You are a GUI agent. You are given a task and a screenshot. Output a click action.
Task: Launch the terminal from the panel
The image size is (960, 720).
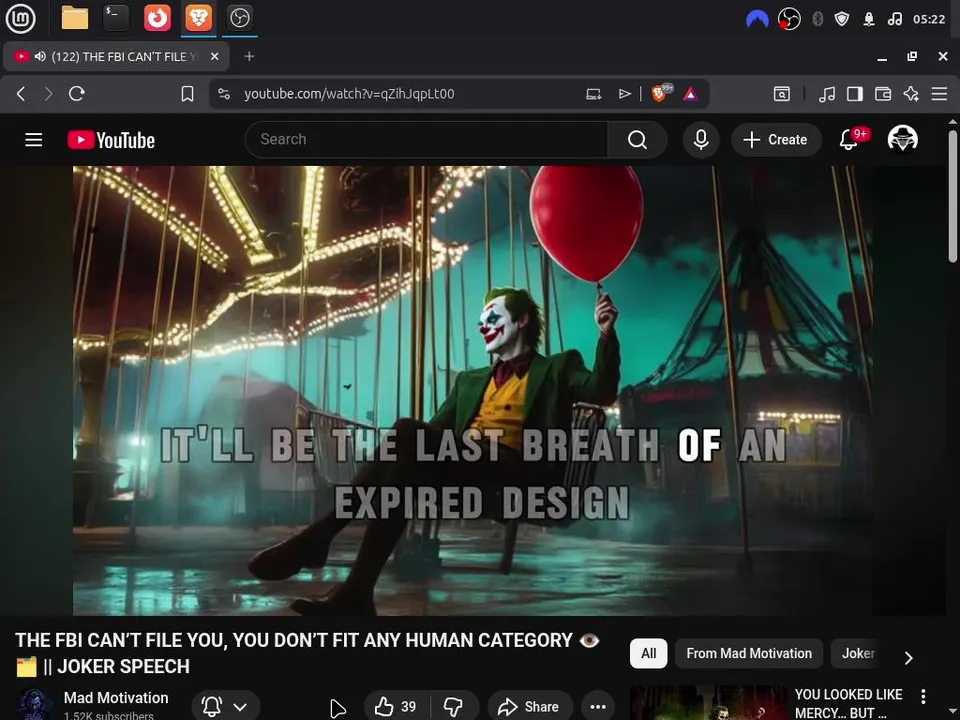(x=116, y=18)
